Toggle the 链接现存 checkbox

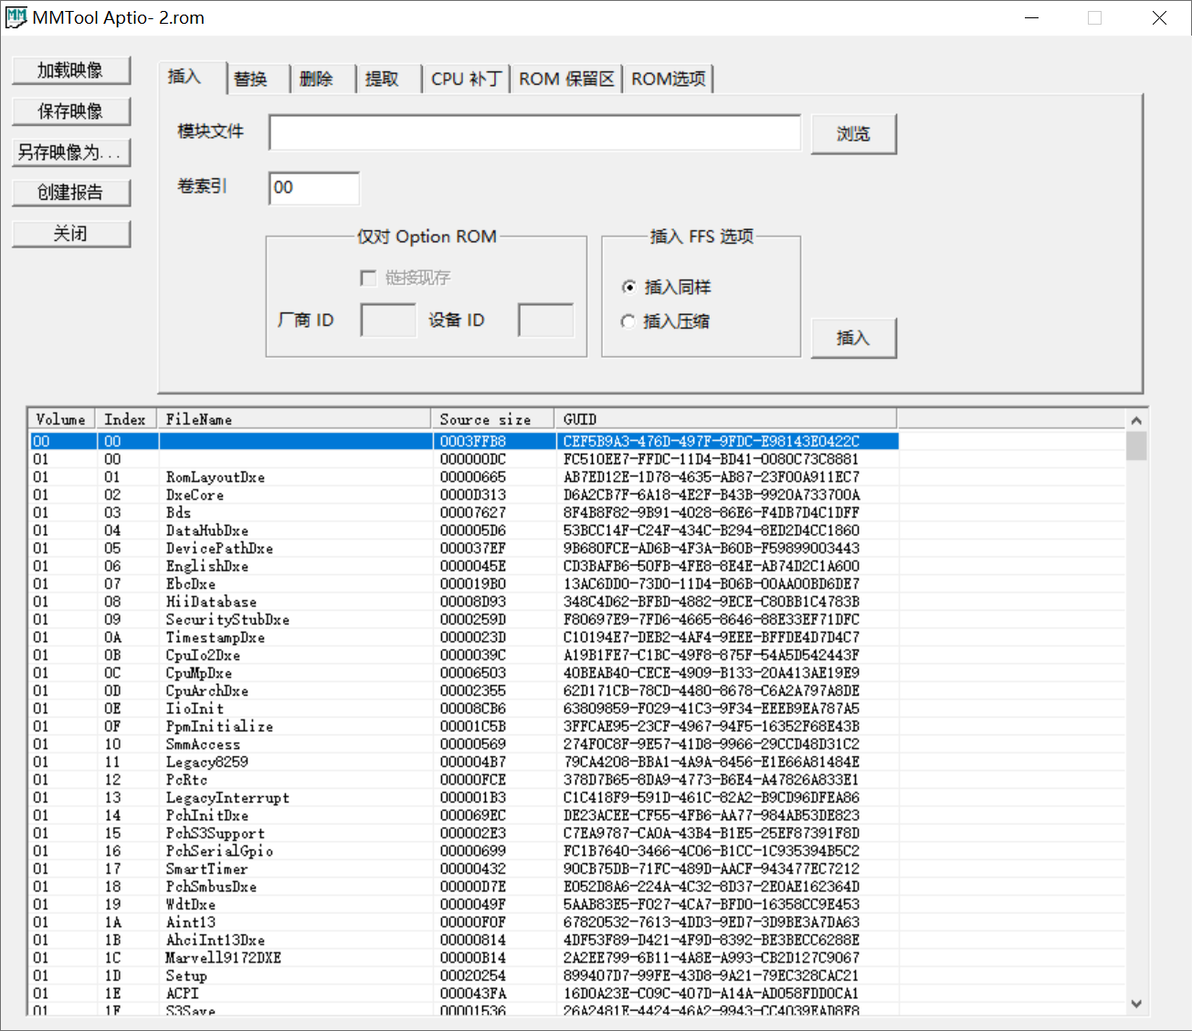click(x=369, y=278)
